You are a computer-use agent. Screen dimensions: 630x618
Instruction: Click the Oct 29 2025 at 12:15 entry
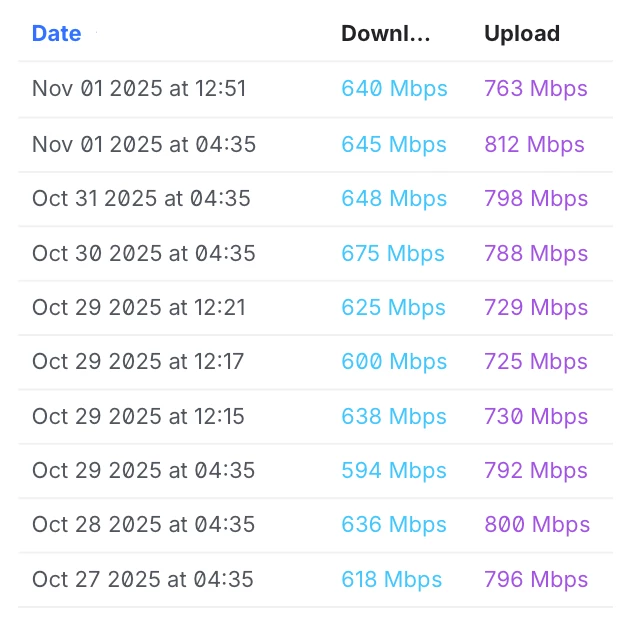pyautogui.click(x=138, y=416)
